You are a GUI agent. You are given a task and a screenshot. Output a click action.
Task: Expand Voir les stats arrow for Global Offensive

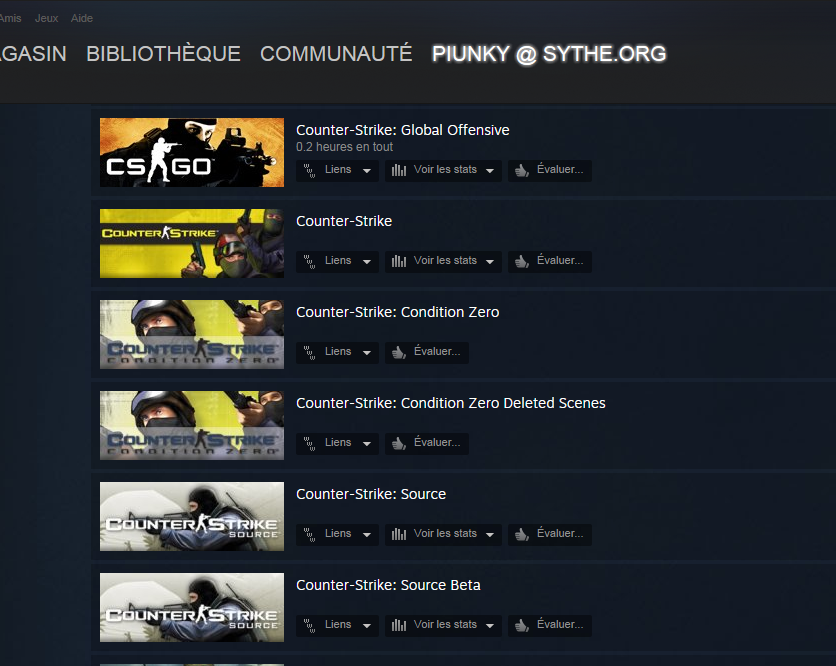point(490,171)
